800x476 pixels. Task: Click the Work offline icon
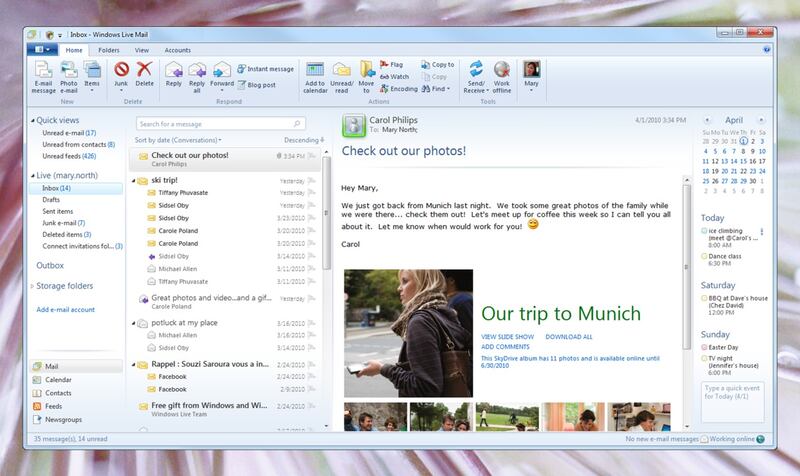[x=502, y=78]
